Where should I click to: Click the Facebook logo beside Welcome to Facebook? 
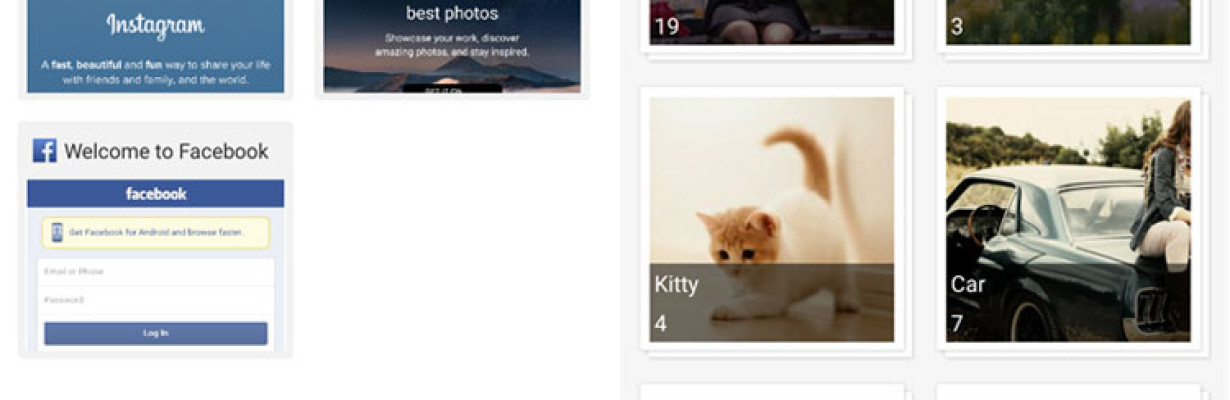(44, 151)
